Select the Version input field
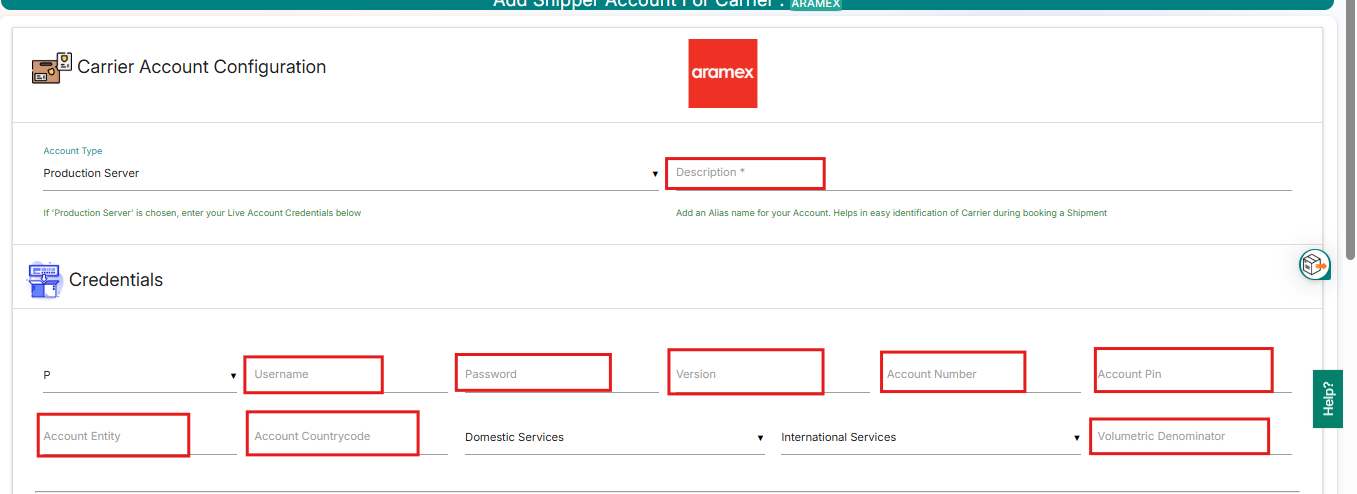Image resolution: width=1357 pixels, height=494 pixels. 772,375
